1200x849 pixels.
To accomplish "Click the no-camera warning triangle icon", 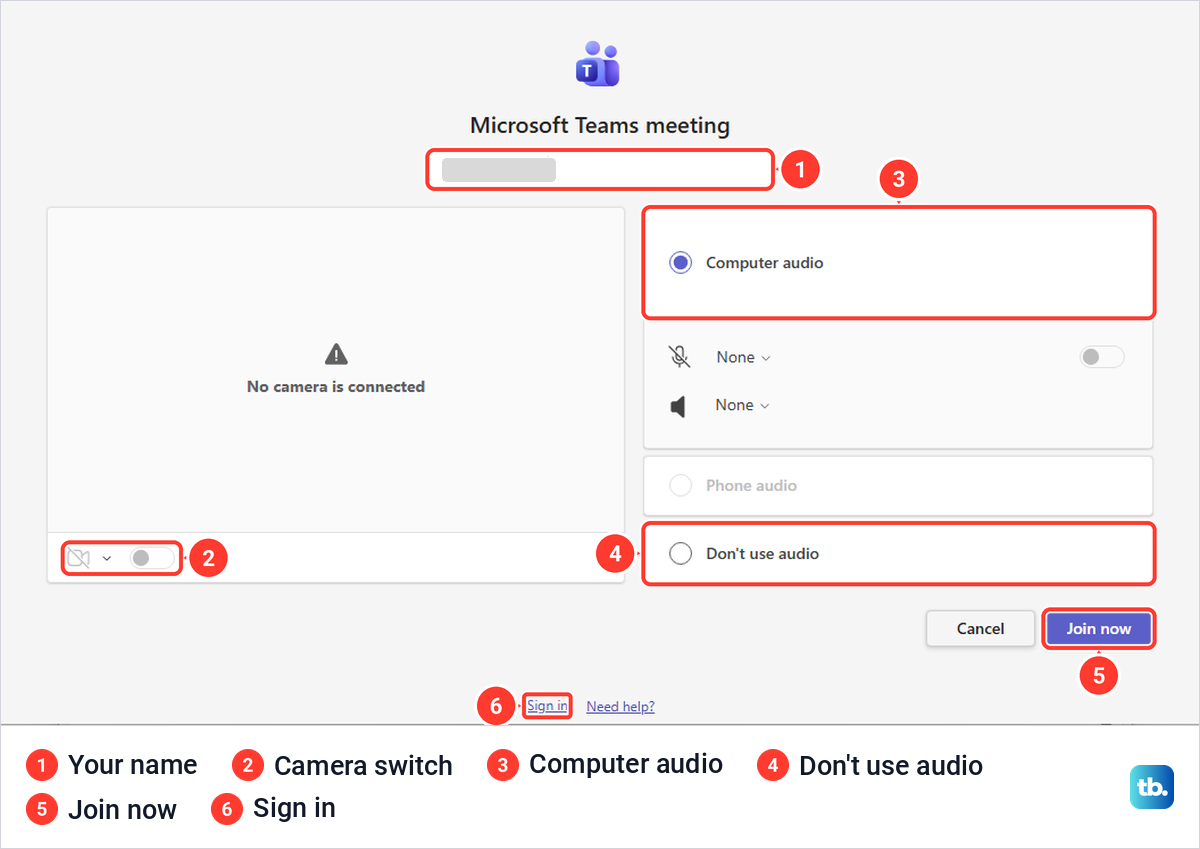I will point(336,354).
